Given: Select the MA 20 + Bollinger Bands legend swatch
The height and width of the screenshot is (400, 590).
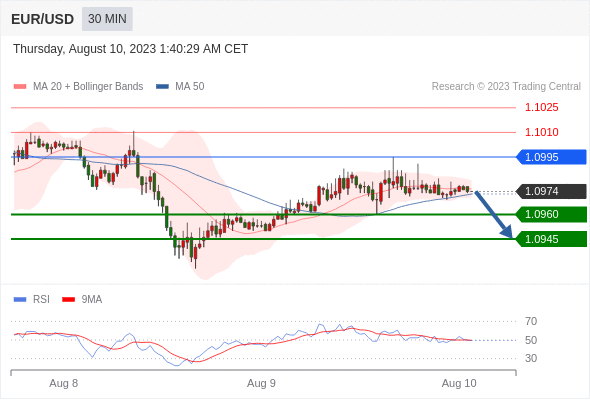Looking at the screenshot, I should (20, 87).
